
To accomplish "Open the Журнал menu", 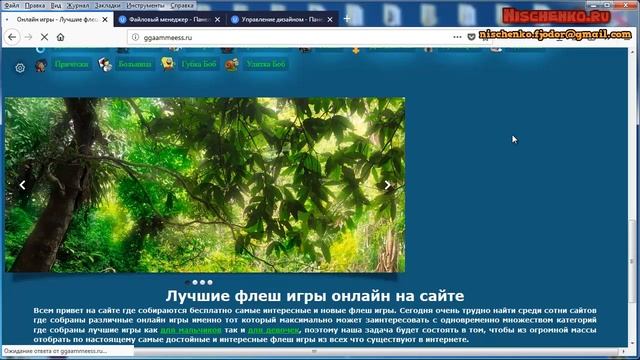I will point(78,5).
